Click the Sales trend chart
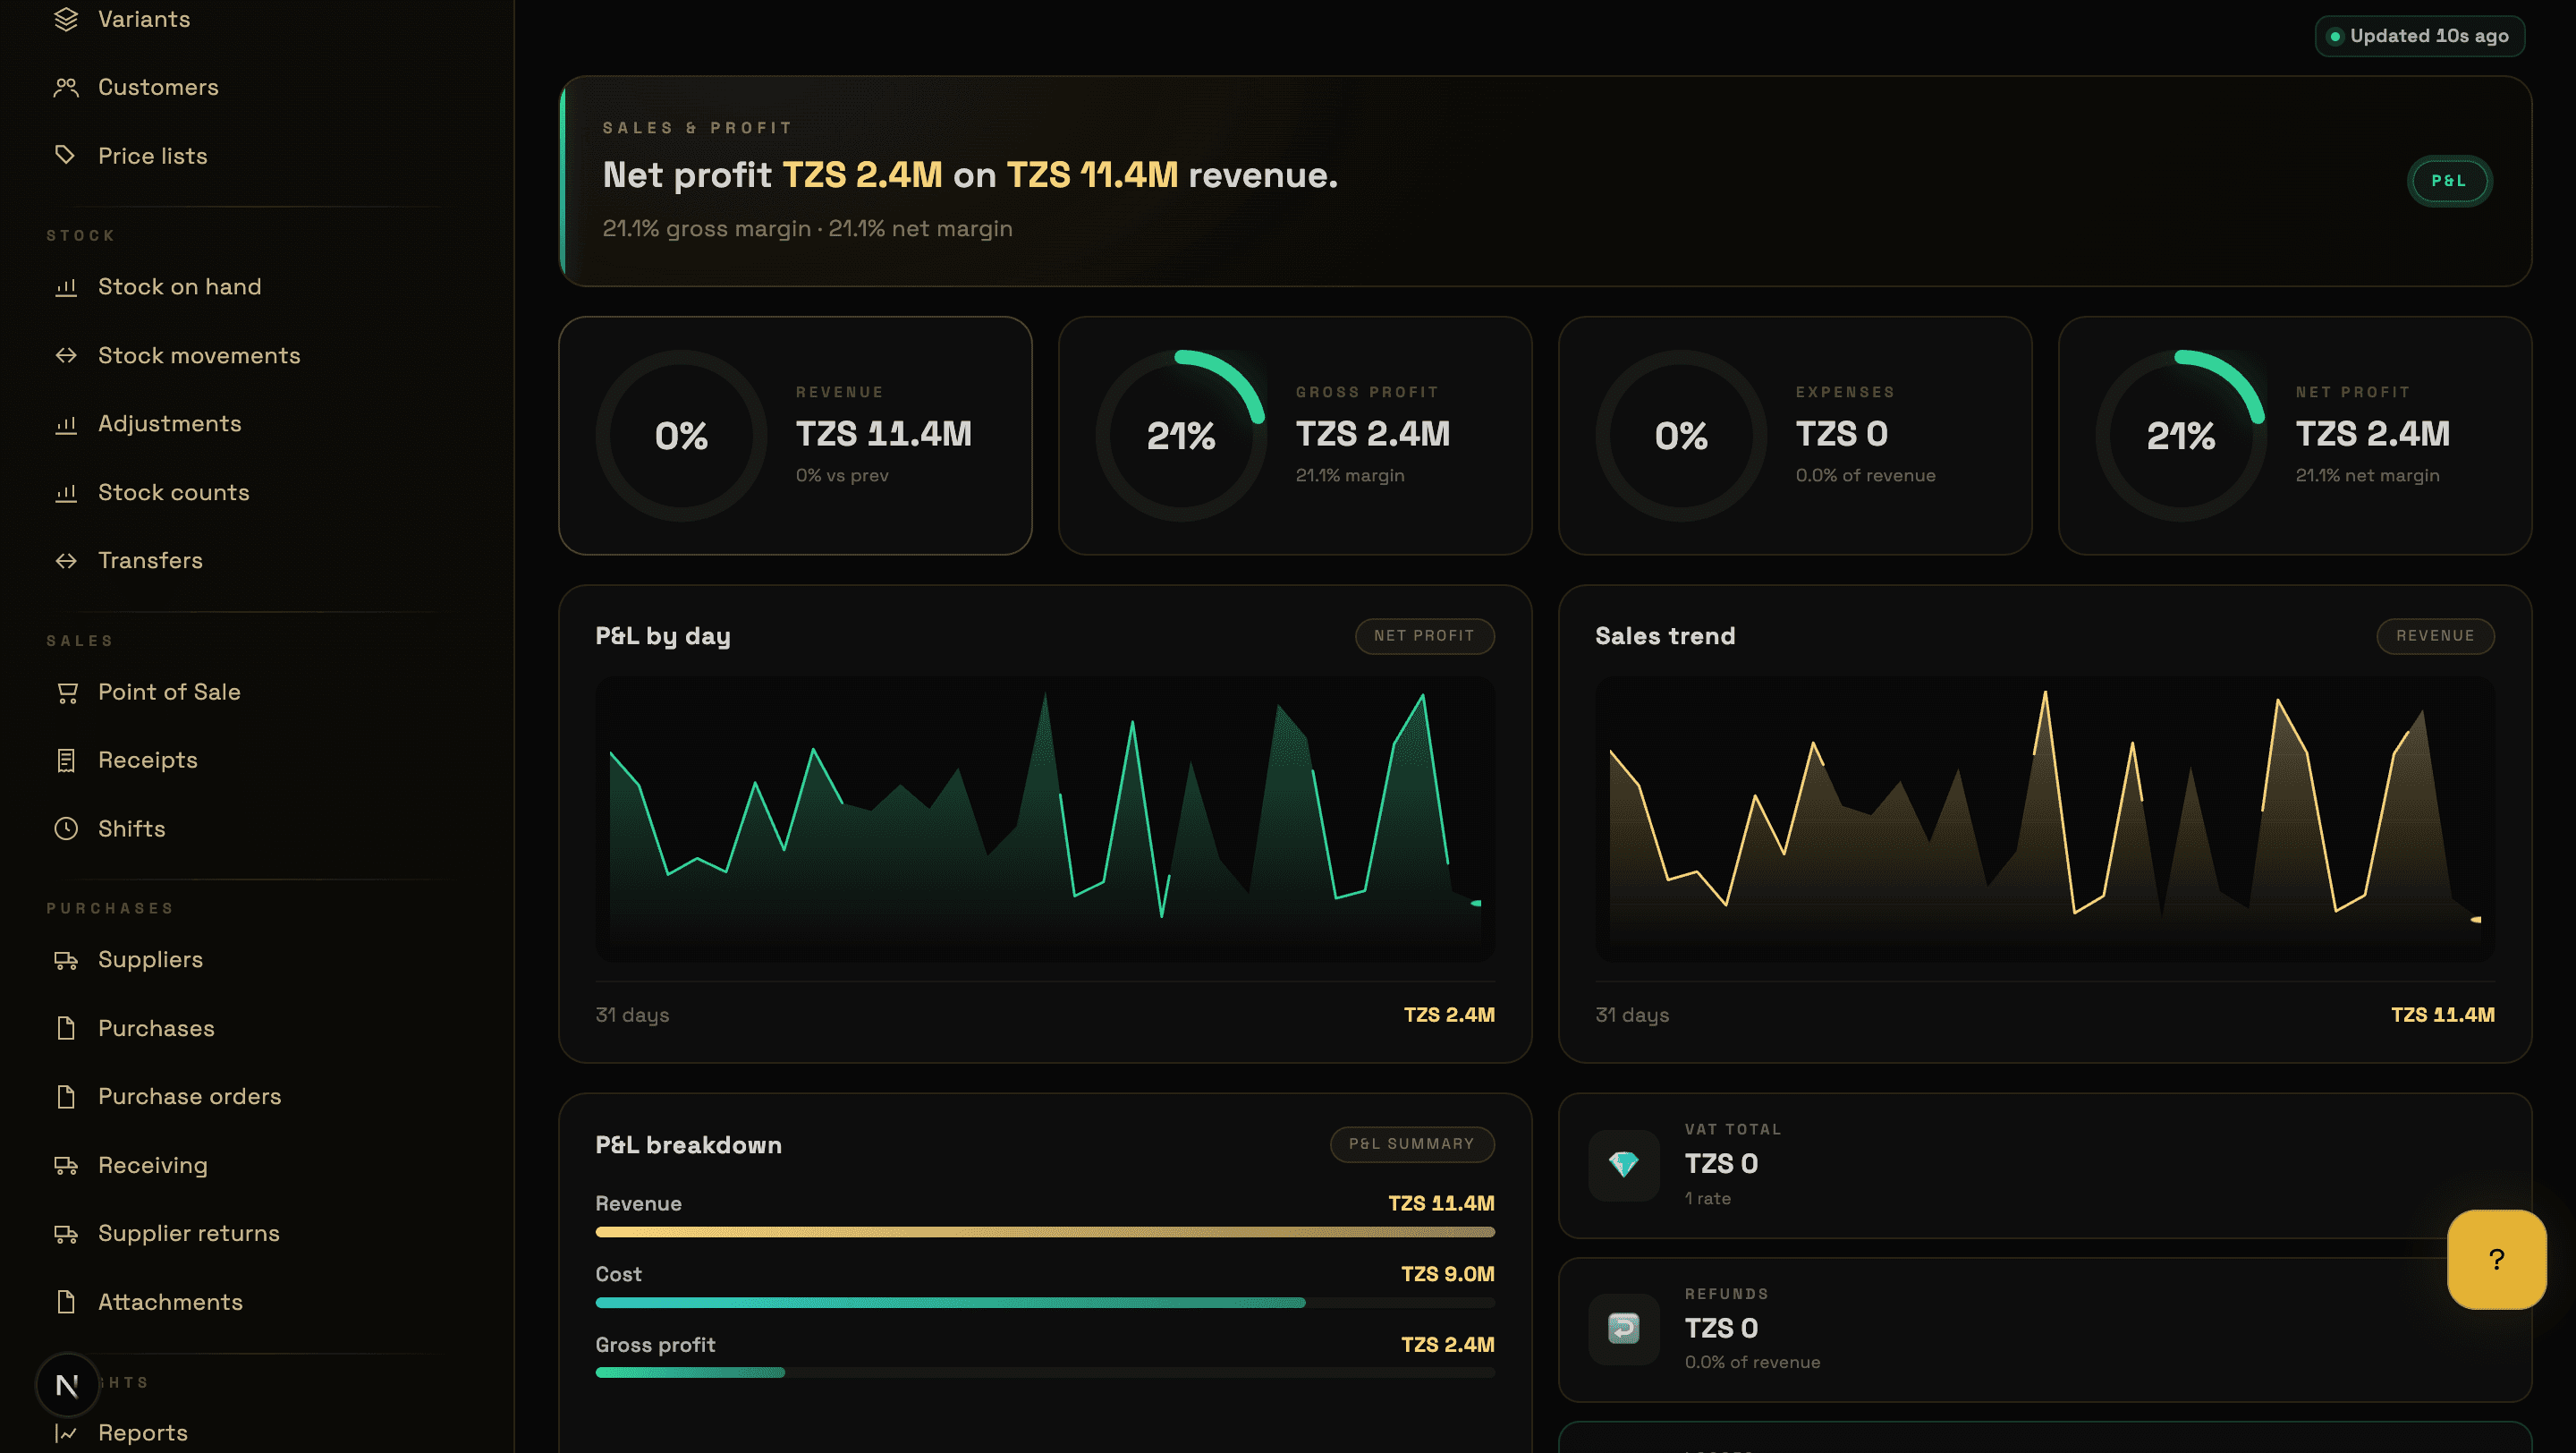This screenshot has width=2576, height=1453. [2045, 819]
